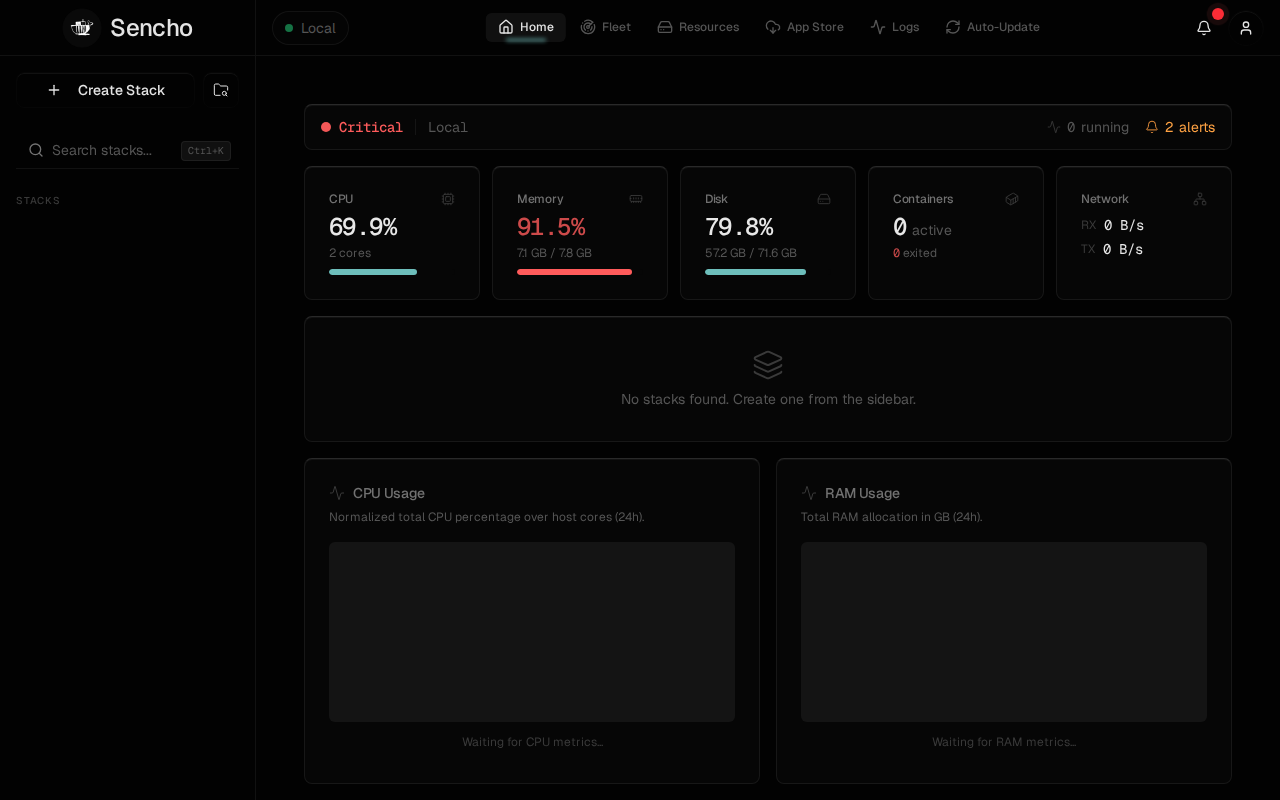The image size is (1280, 800).
Task: Click the red Memory usage bar
Action: [x=574, y=272]
